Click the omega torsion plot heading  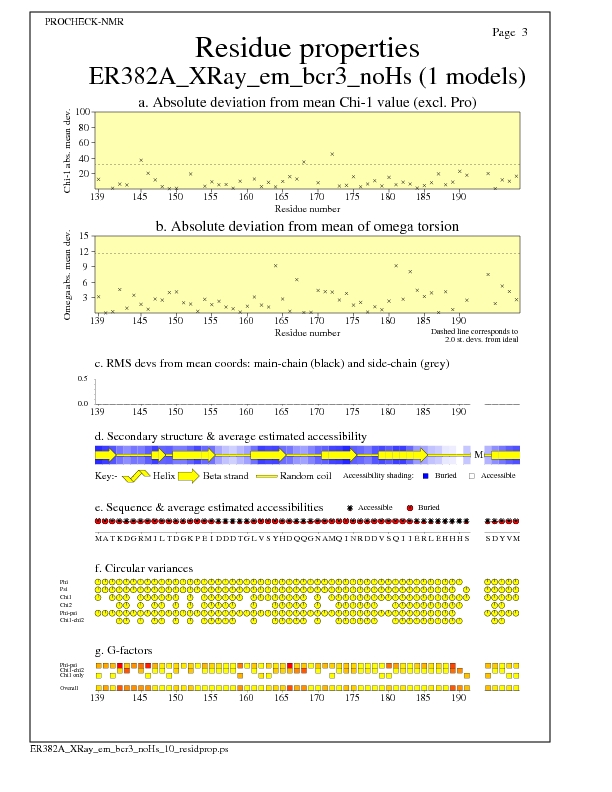coord(306,227)
